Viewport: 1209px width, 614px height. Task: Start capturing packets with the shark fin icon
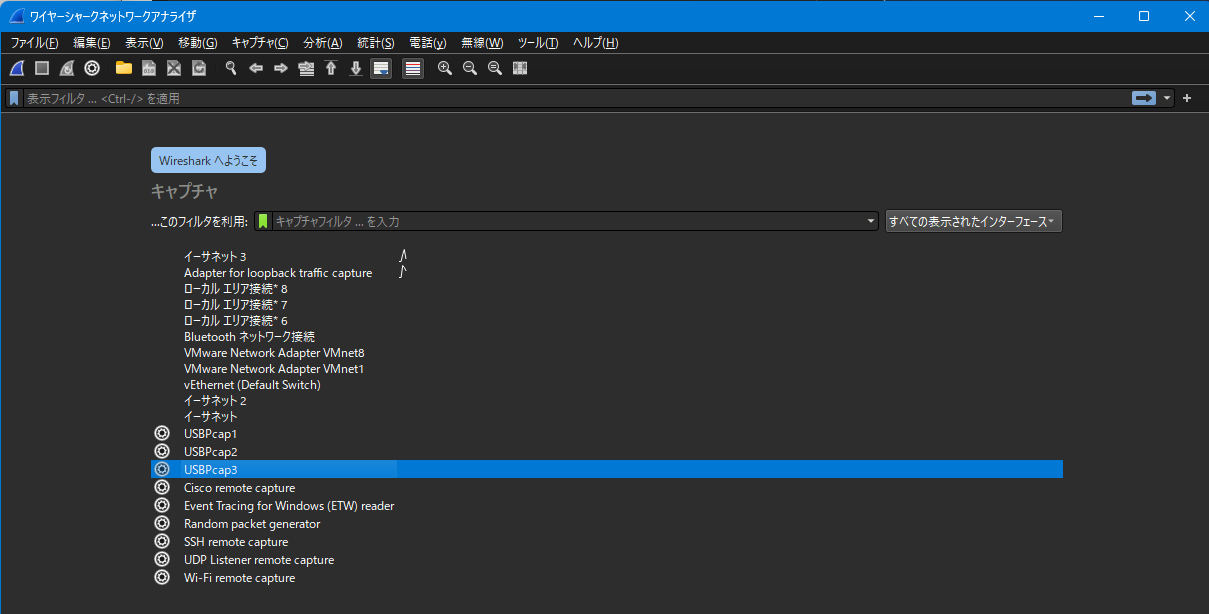tap(17, 68)
